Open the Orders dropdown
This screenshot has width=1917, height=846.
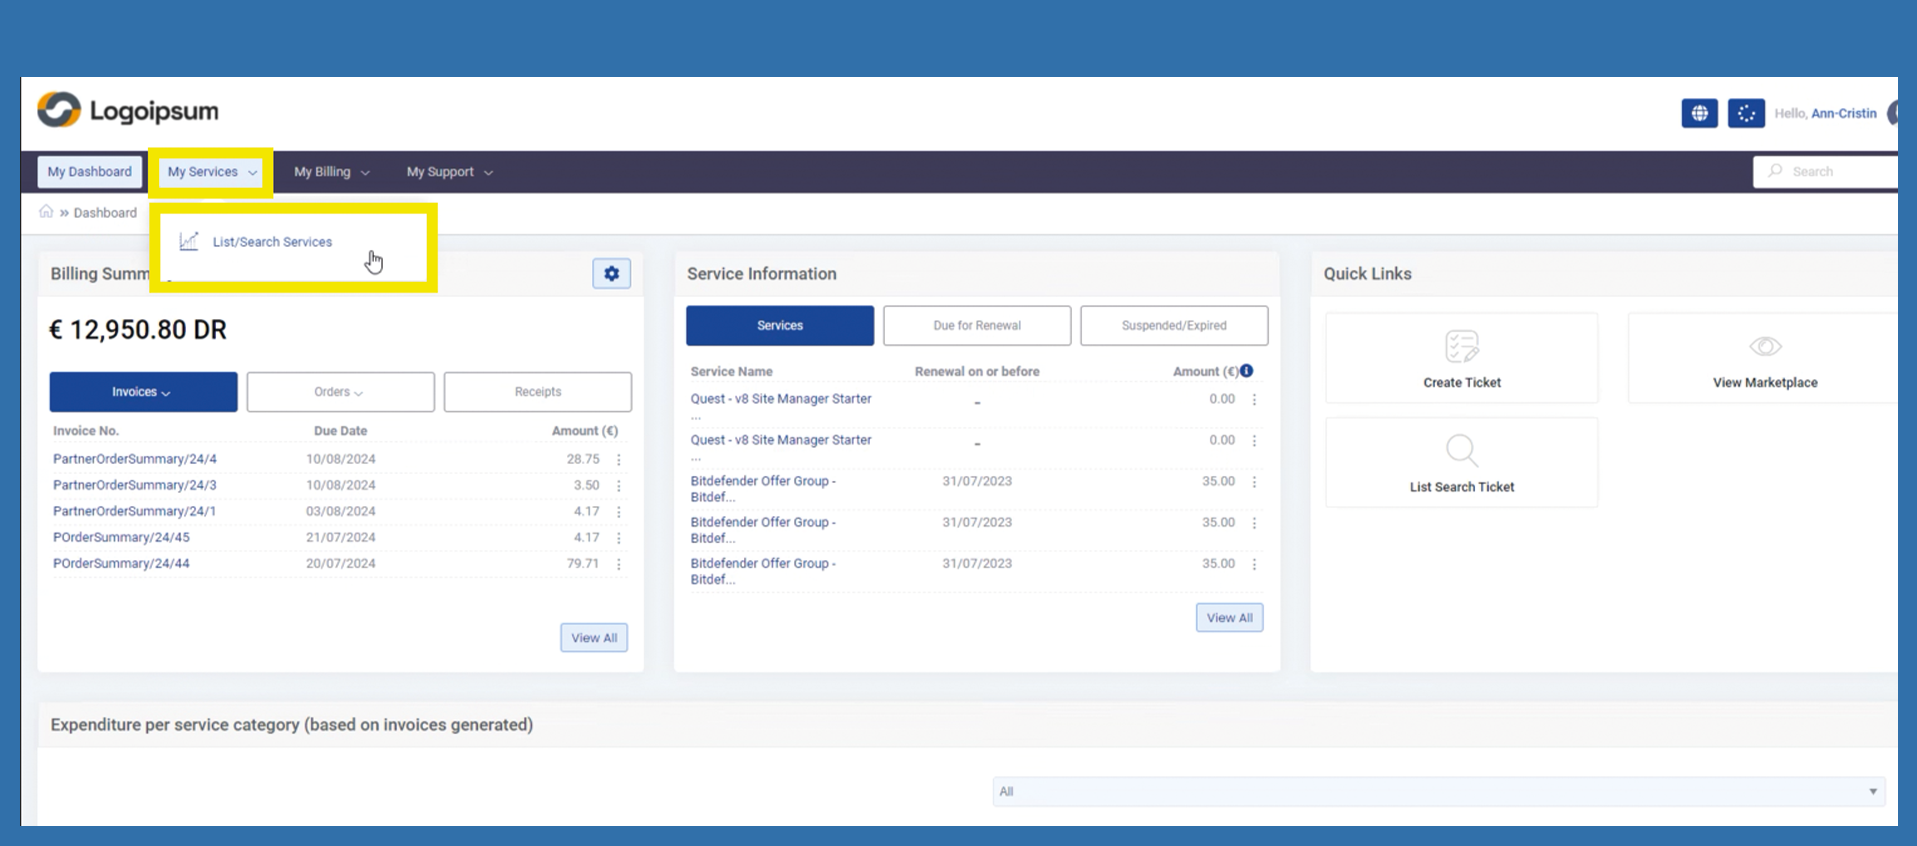click(340, 392)
